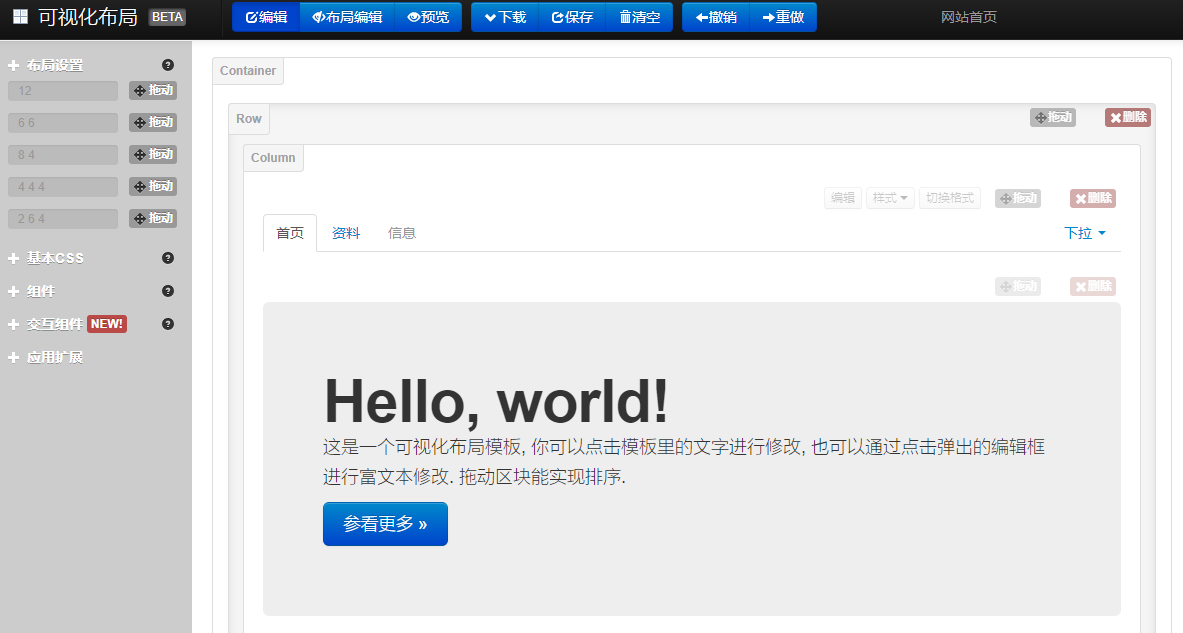The image size is (1183, 633).
Task: Click the help icon next to 布局设置
Action: pos(168,65)
